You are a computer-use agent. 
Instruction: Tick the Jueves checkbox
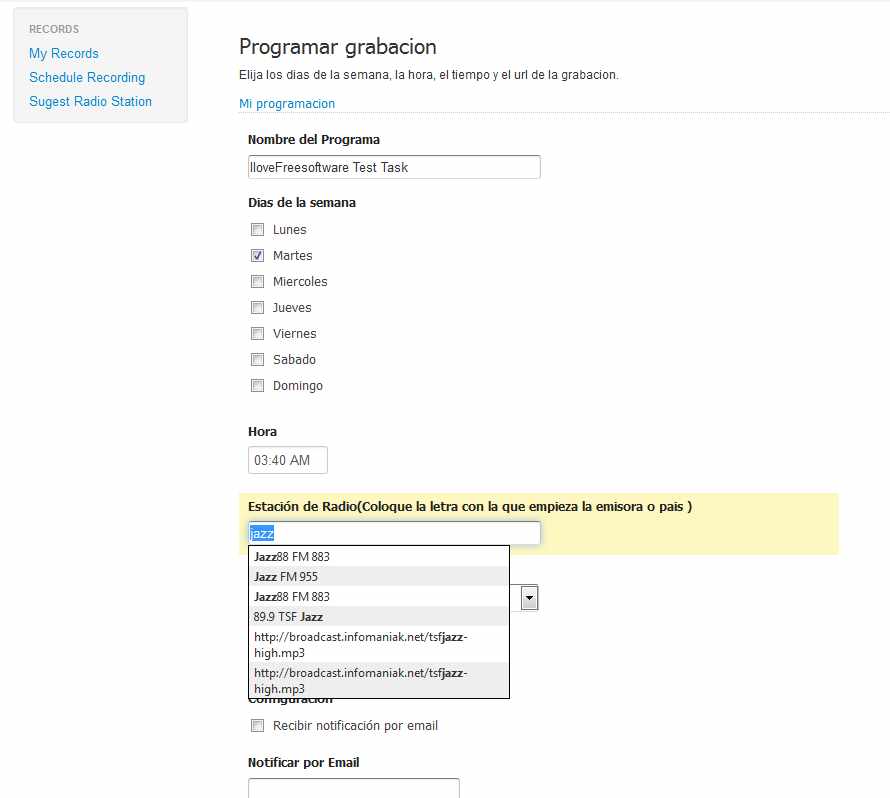tap(257, 307)
